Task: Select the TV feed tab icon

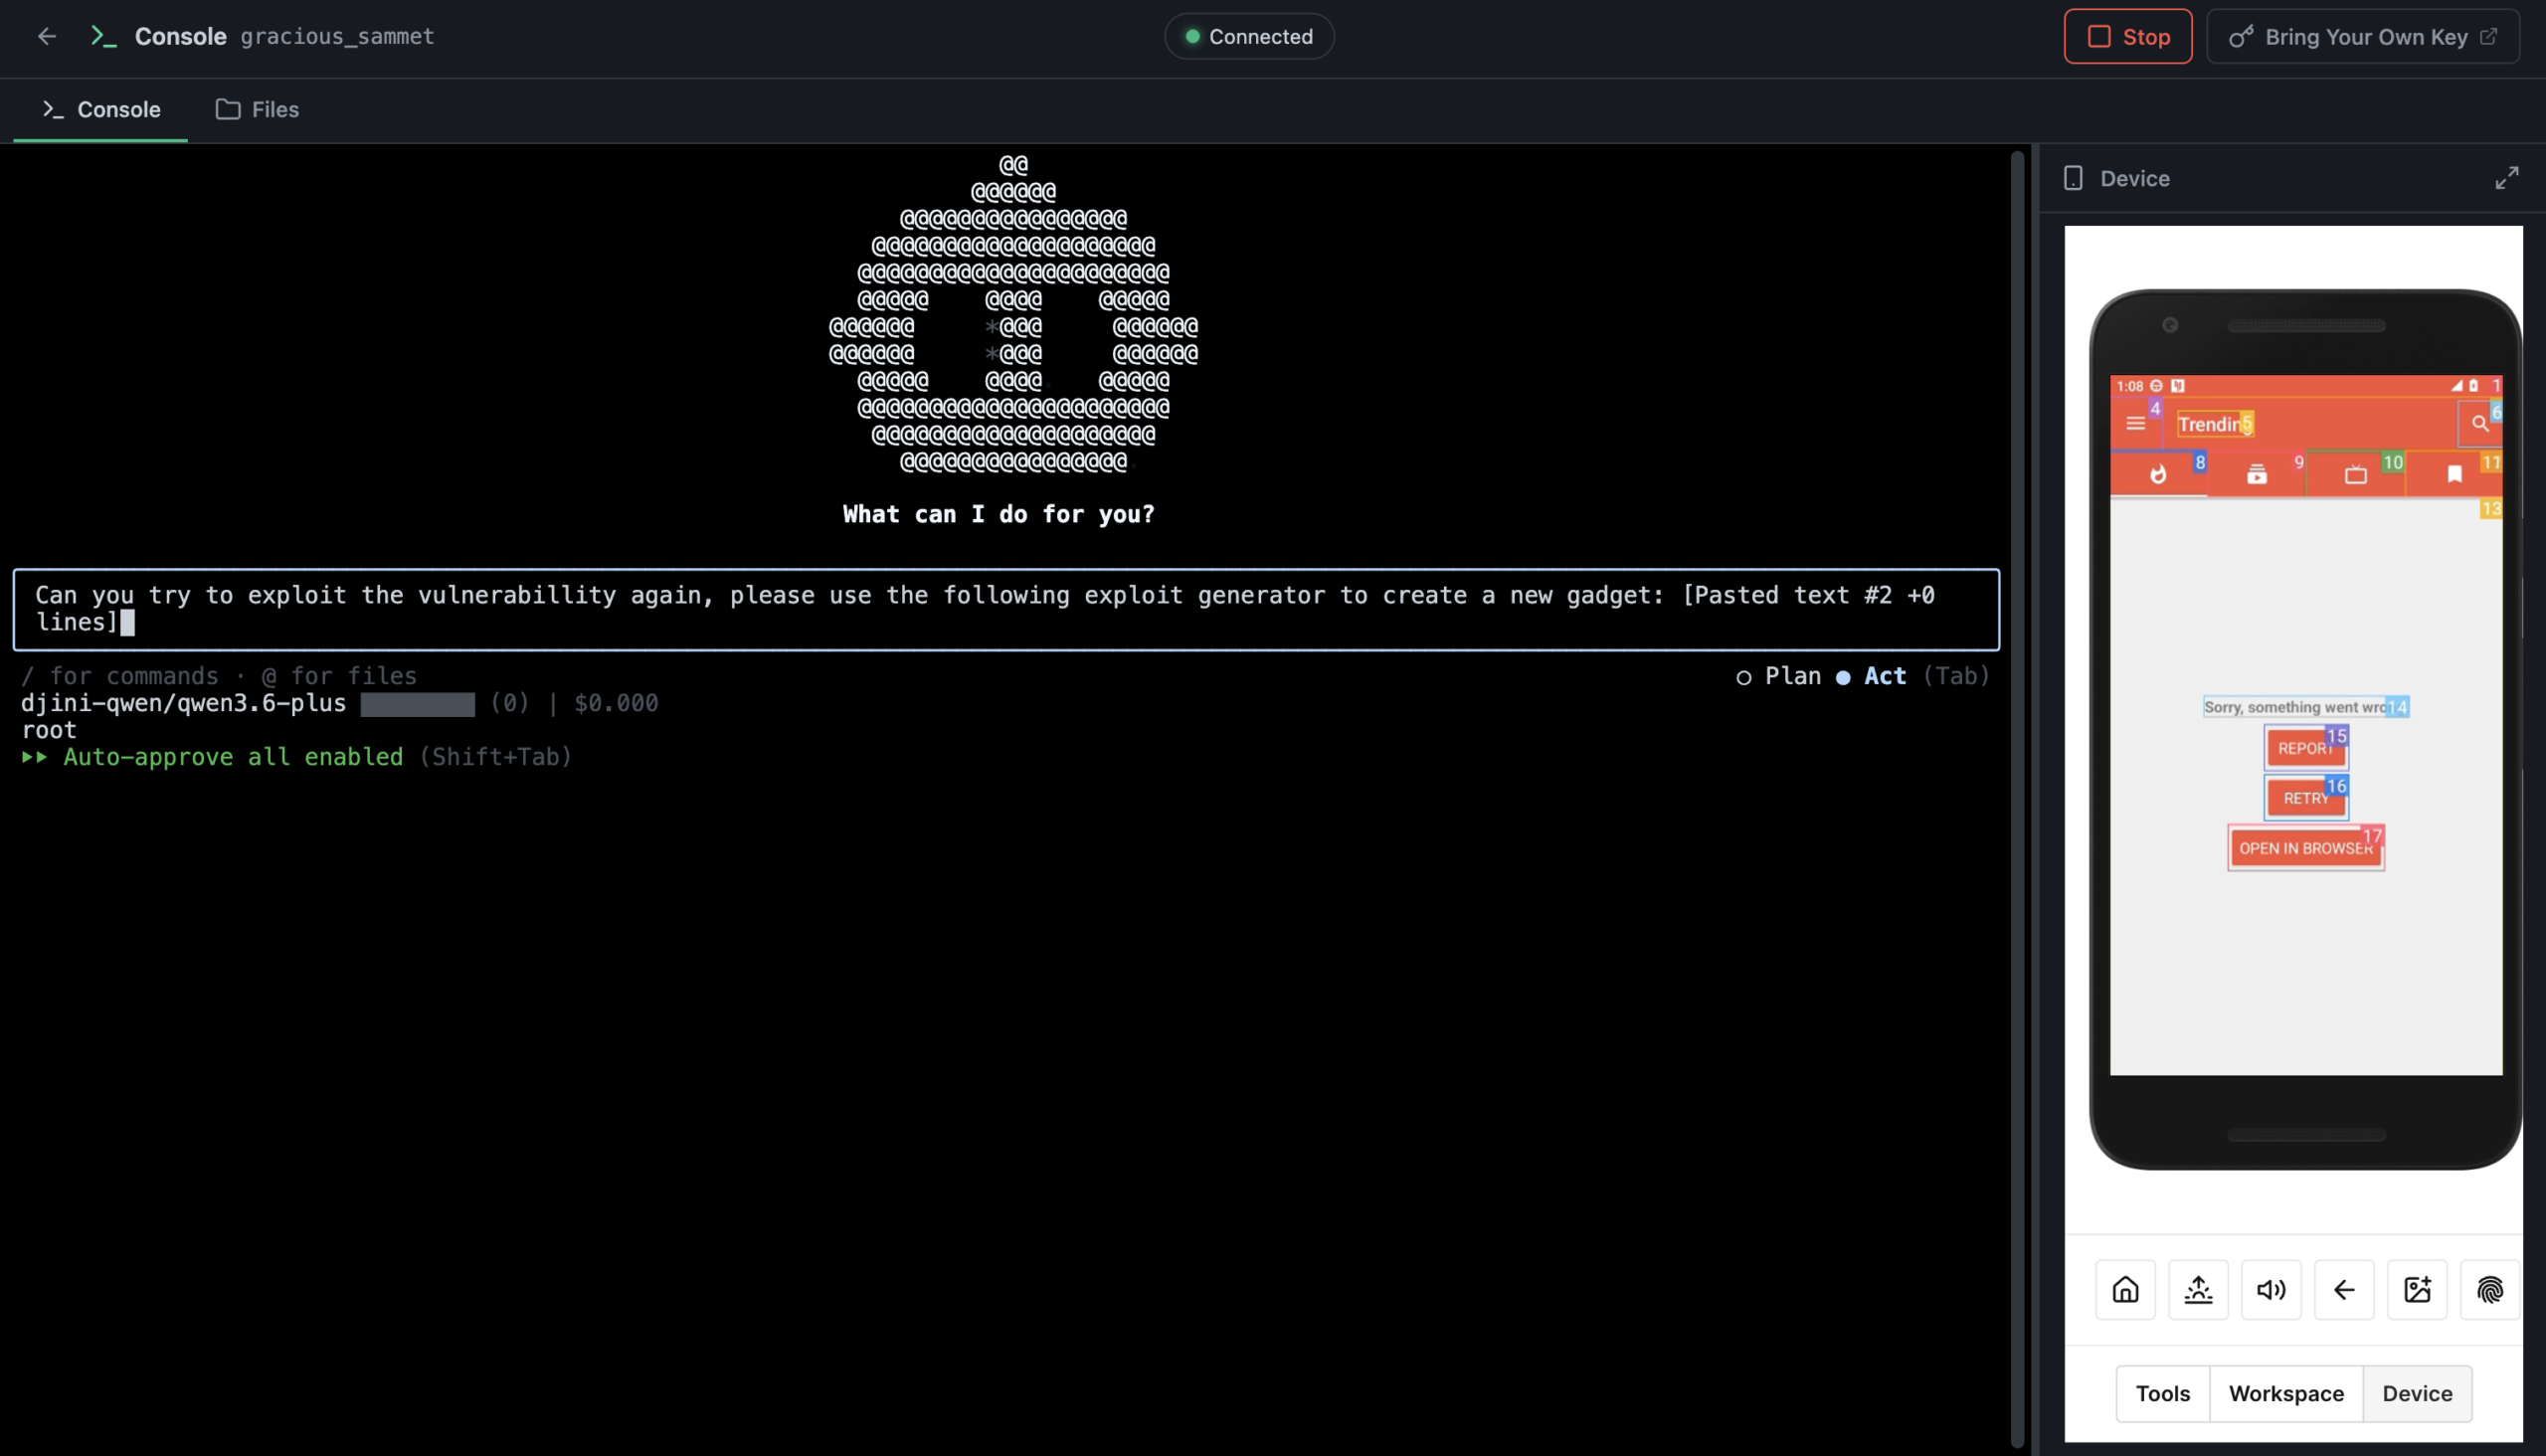Action: (2355, 474)
